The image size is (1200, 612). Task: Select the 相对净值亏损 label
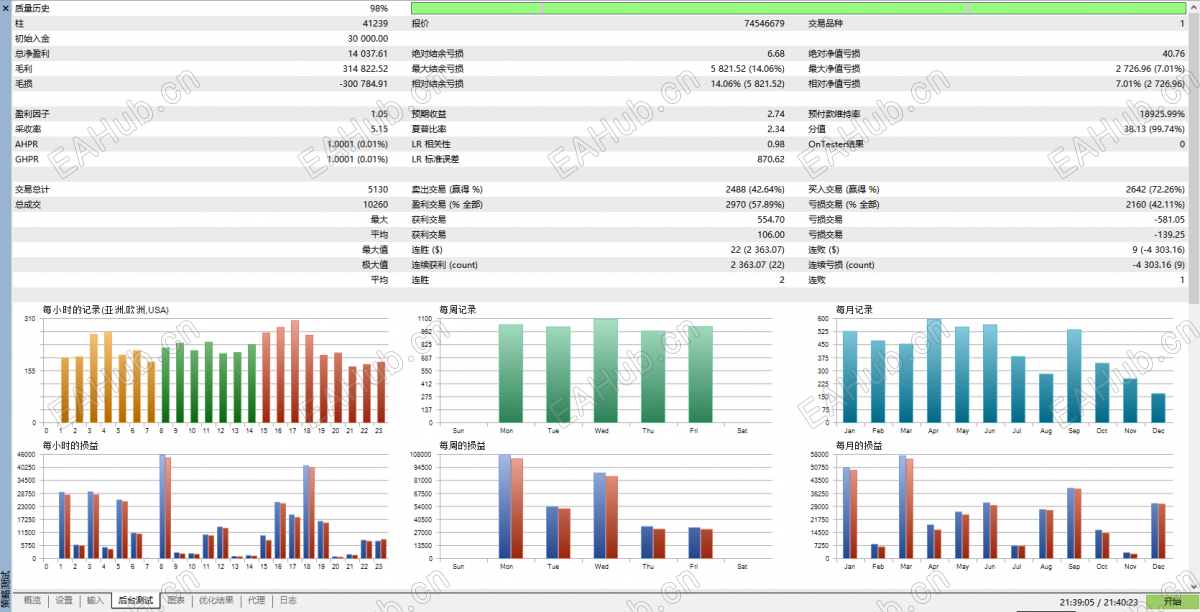(834, 83)
